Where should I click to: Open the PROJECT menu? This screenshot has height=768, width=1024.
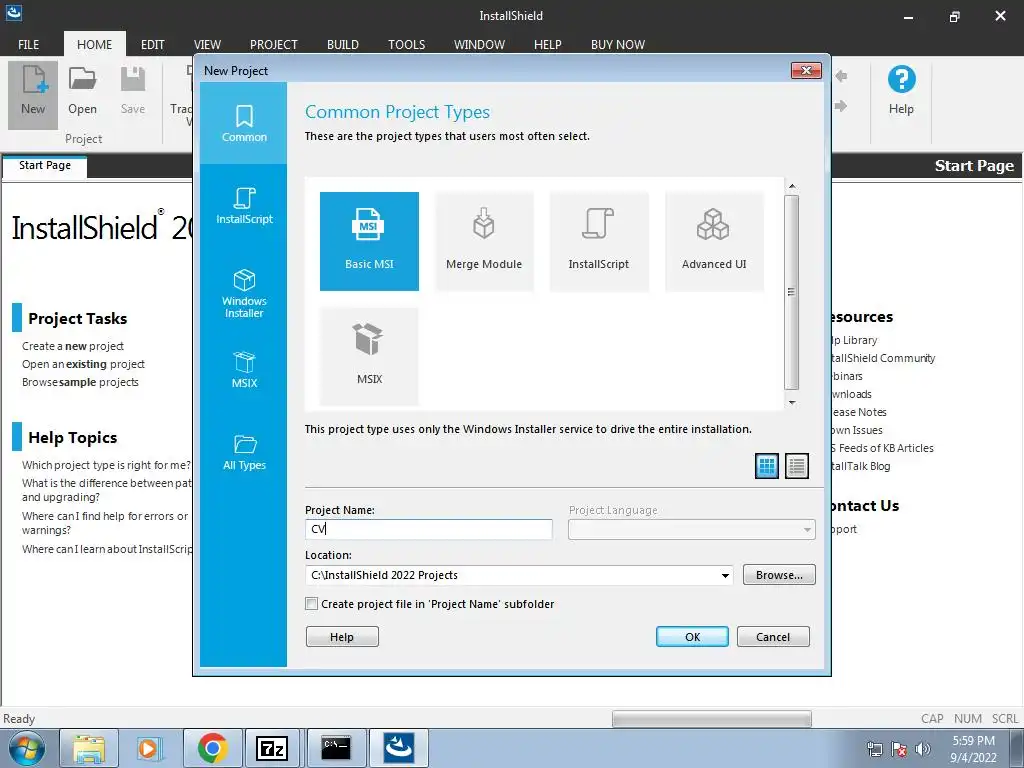[274, 44]
